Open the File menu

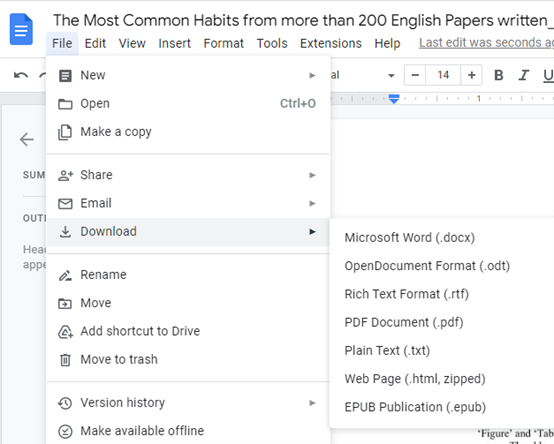(x=62, y=43)
